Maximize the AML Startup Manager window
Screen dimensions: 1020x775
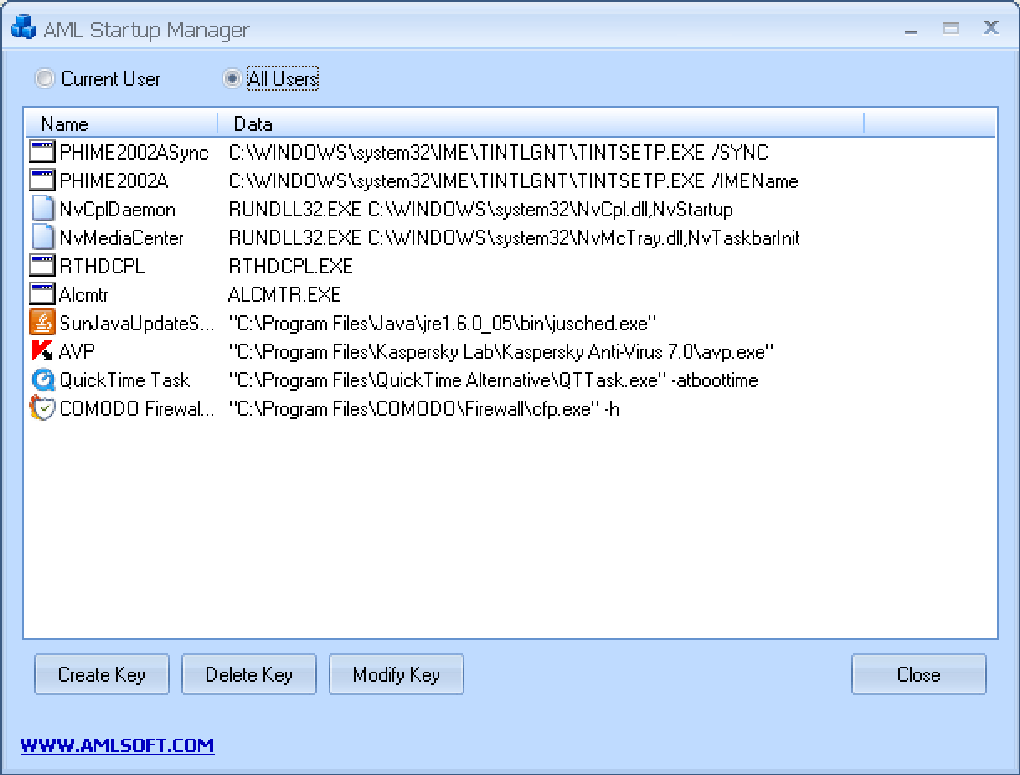click(x=950, y=28)
